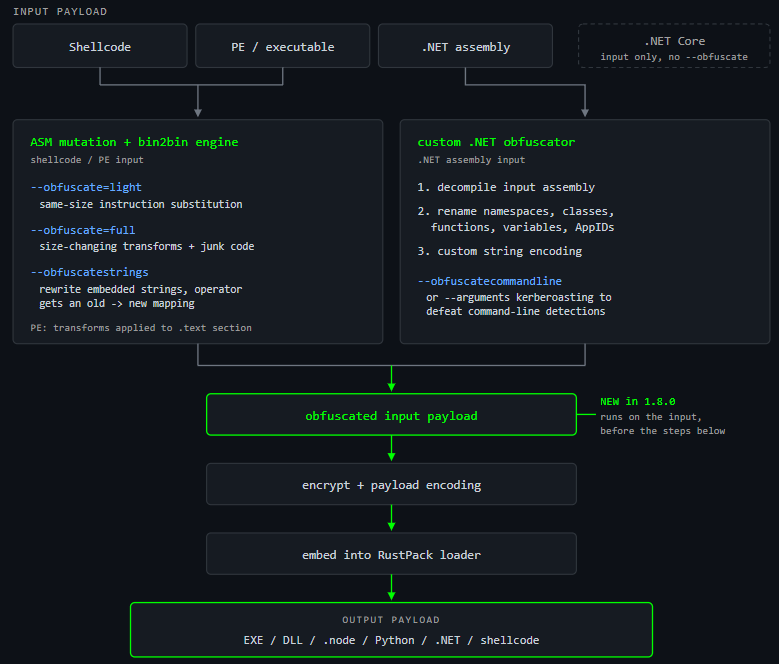Click the 'embed into RustPack loader' box

391,554
